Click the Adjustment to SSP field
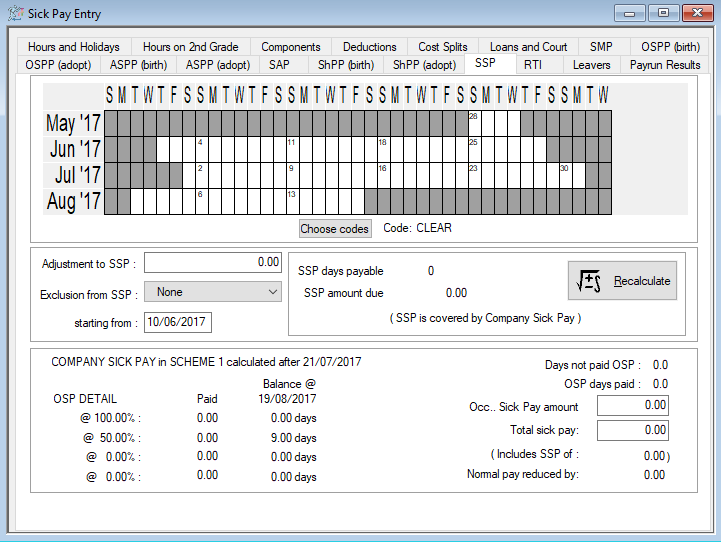721x542 pixels. pos(214,262)
